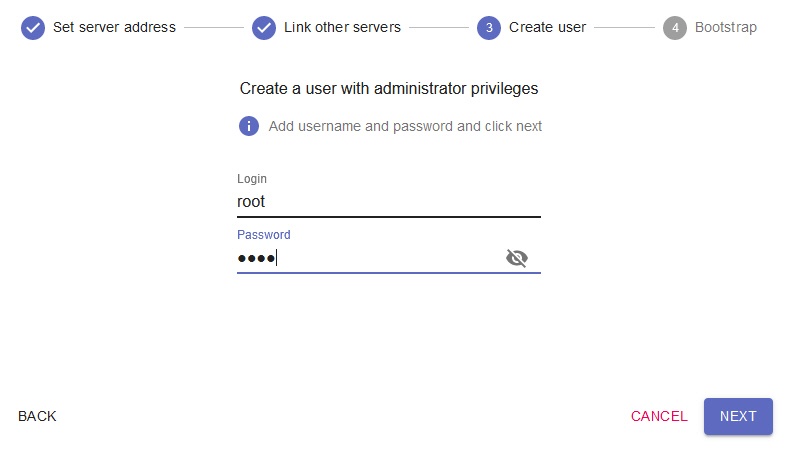
Task: Proceed with the NEXT button
Action: (x=738, y=416)
